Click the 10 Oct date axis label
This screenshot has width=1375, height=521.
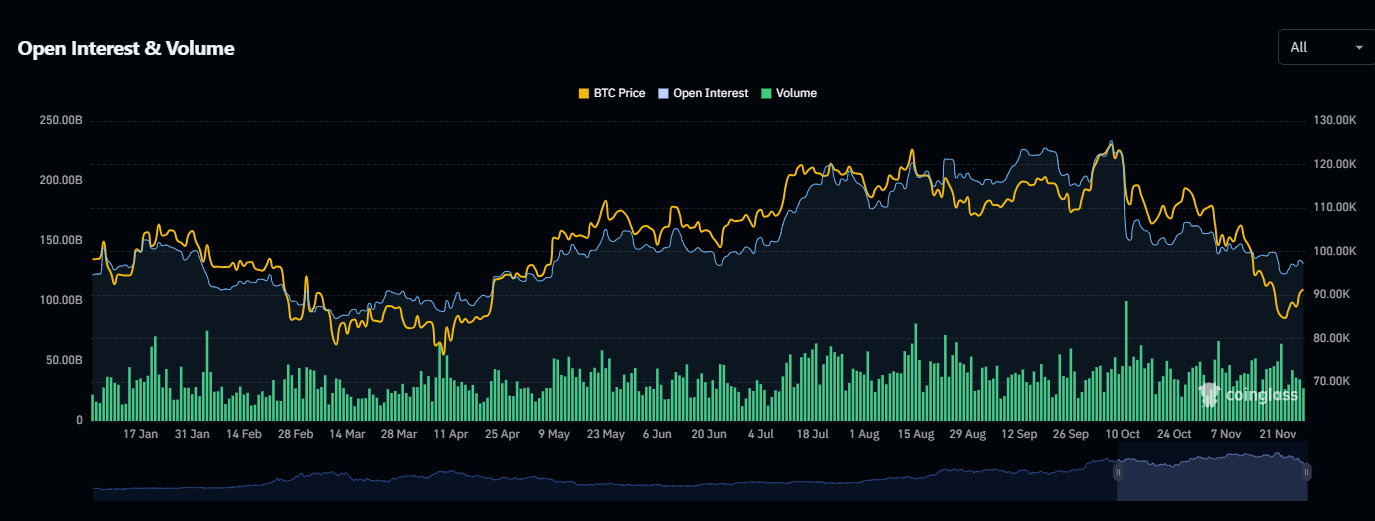(x=1122, y=434)
